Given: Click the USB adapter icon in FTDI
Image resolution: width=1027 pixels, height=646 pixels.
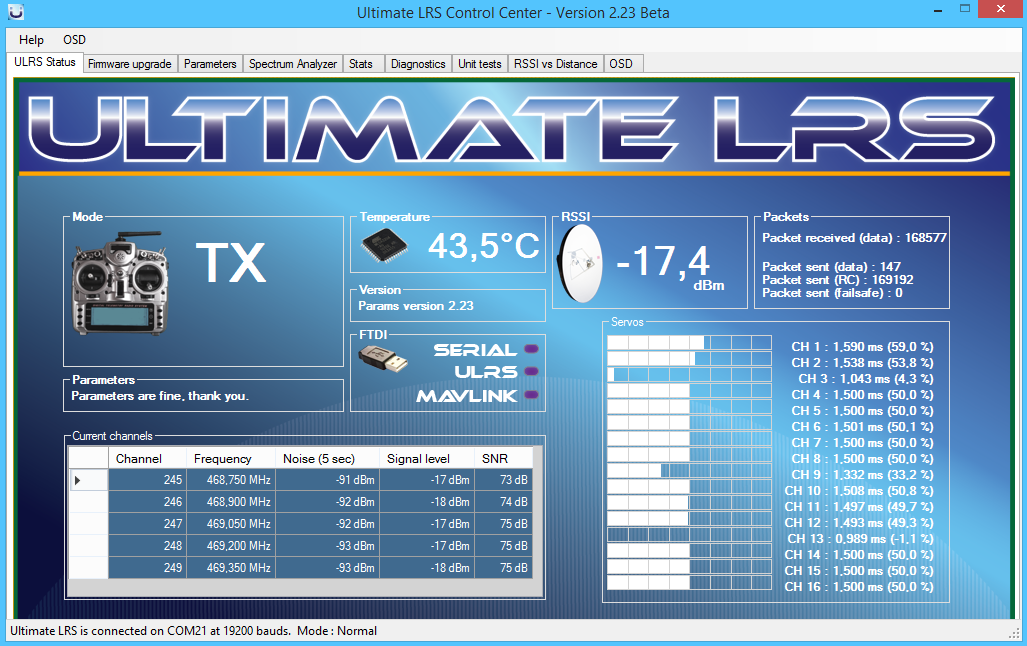Looking at the screenshot, I should (383, 358).
